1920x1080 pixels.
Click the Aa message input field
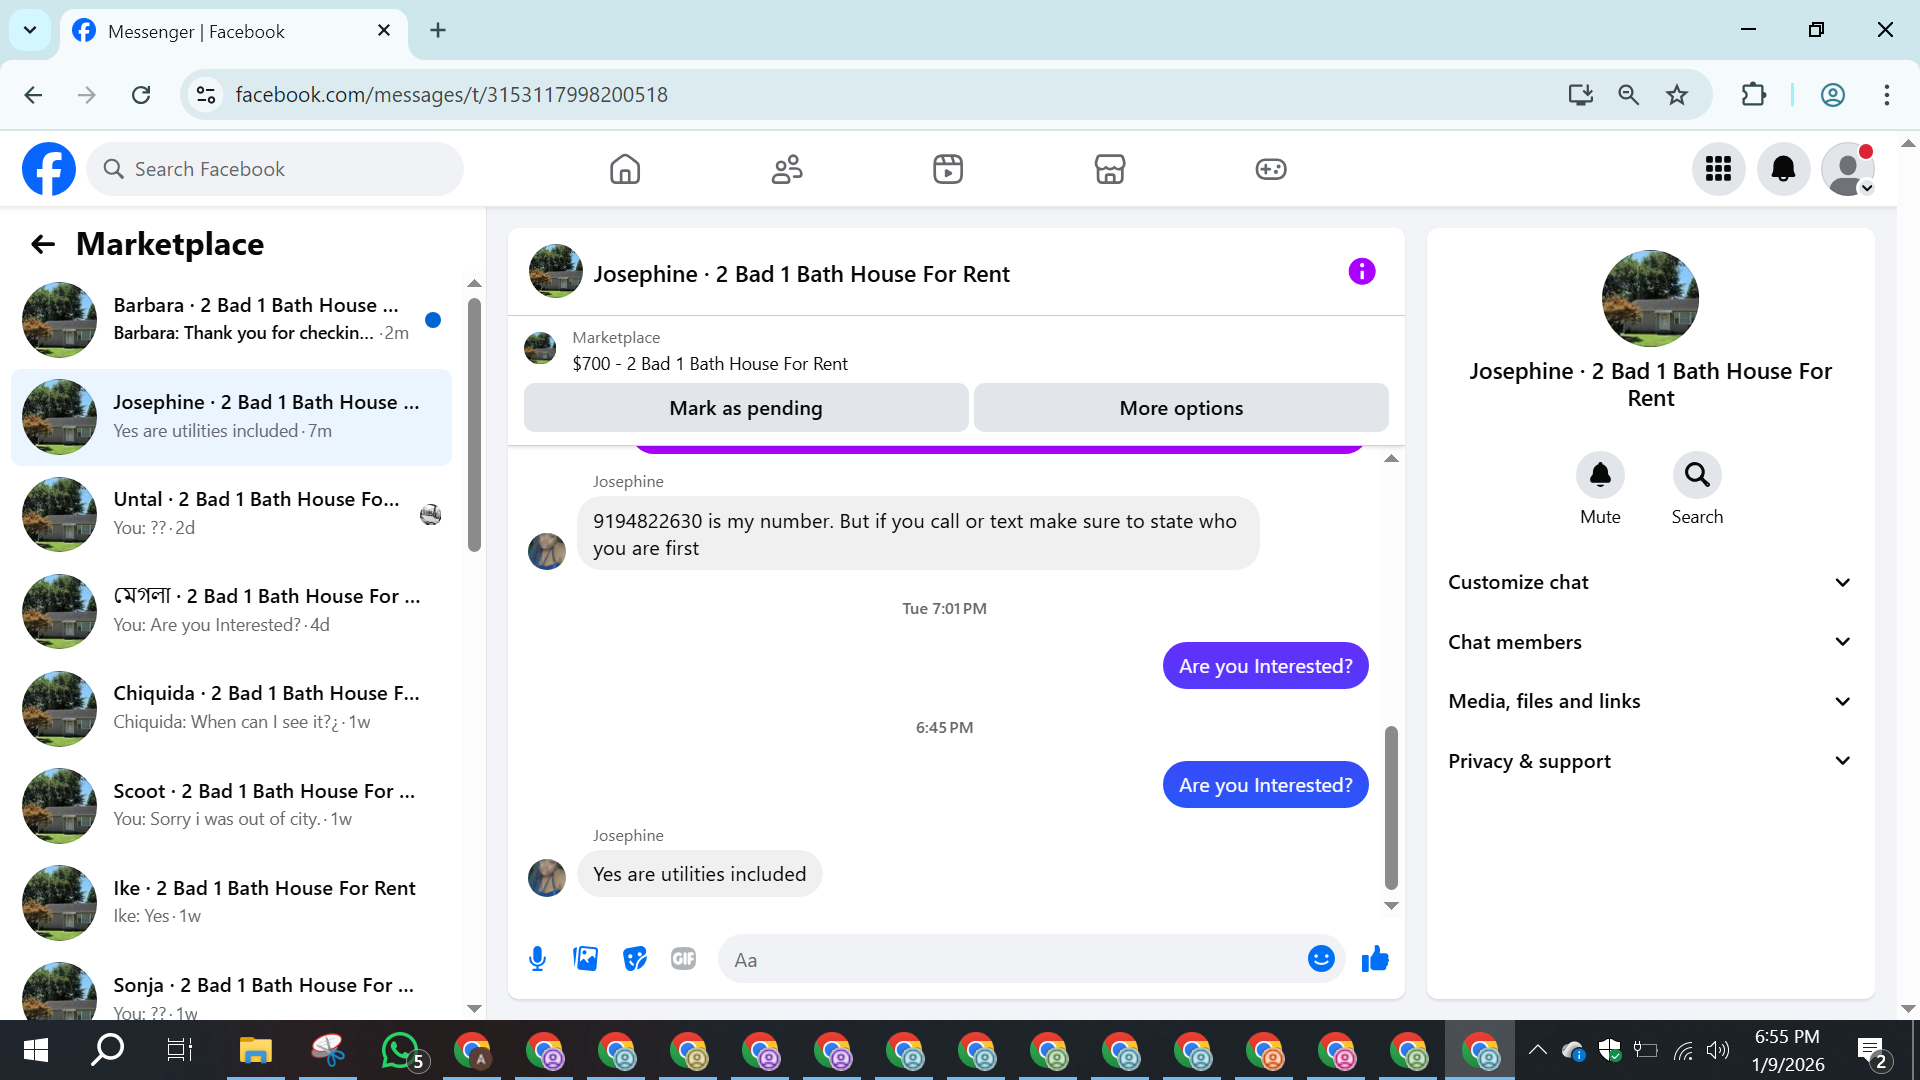(x=1010, y=960)
